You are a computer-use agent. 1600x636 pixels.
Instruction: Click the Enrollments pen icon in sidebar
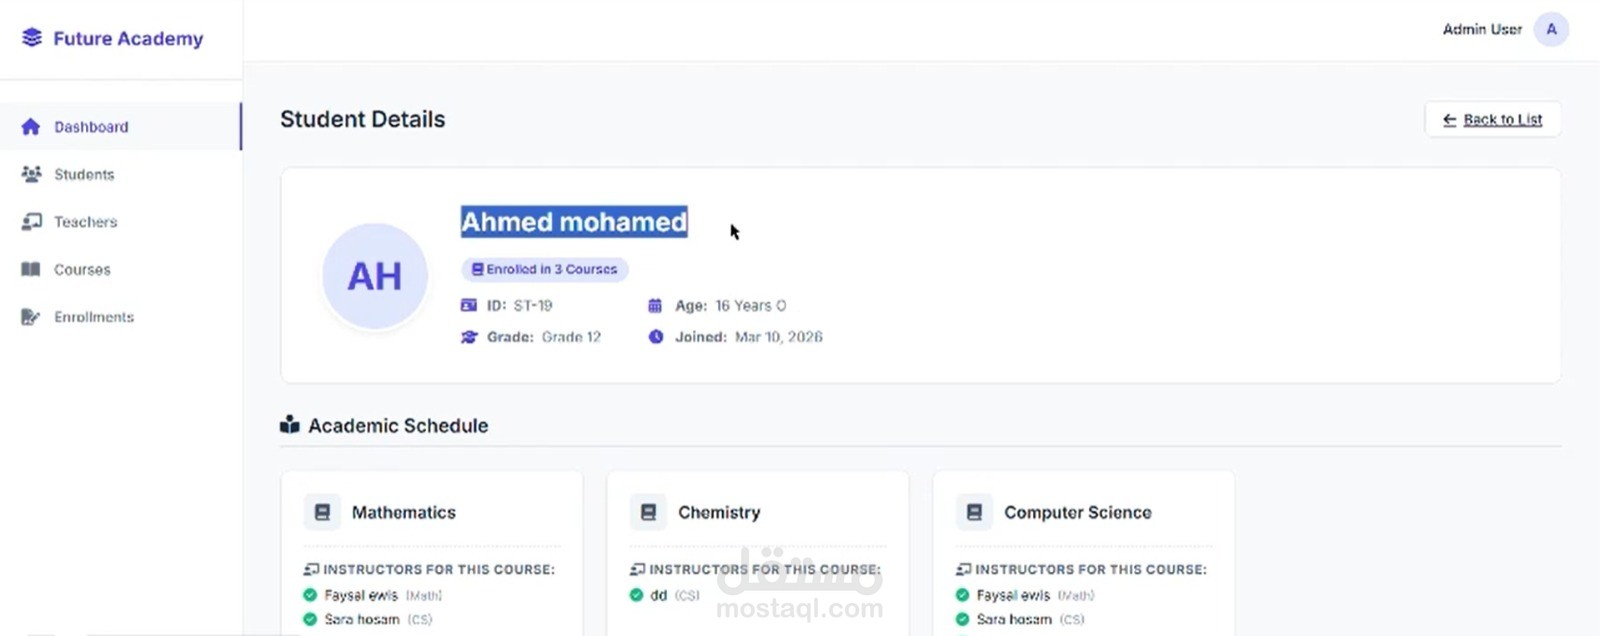(31, 317)
